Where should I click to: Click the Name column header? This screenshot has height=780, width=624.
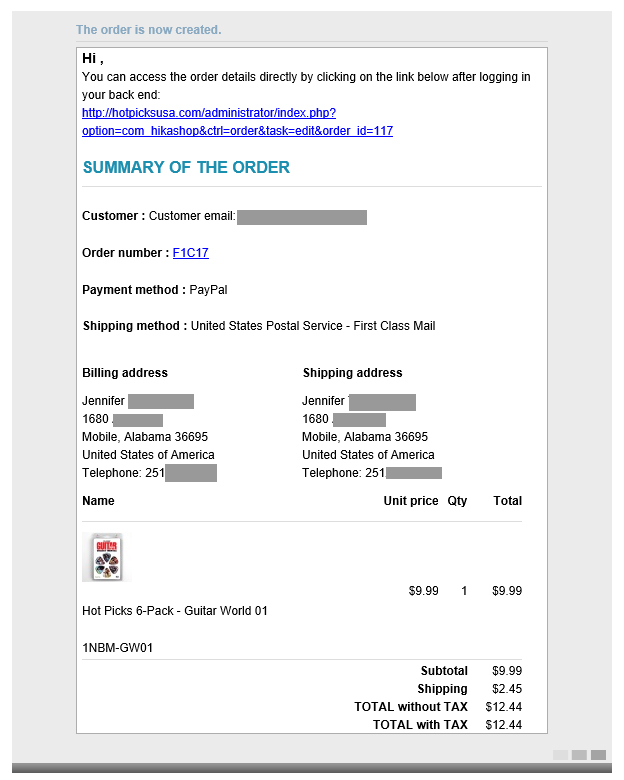98,501
